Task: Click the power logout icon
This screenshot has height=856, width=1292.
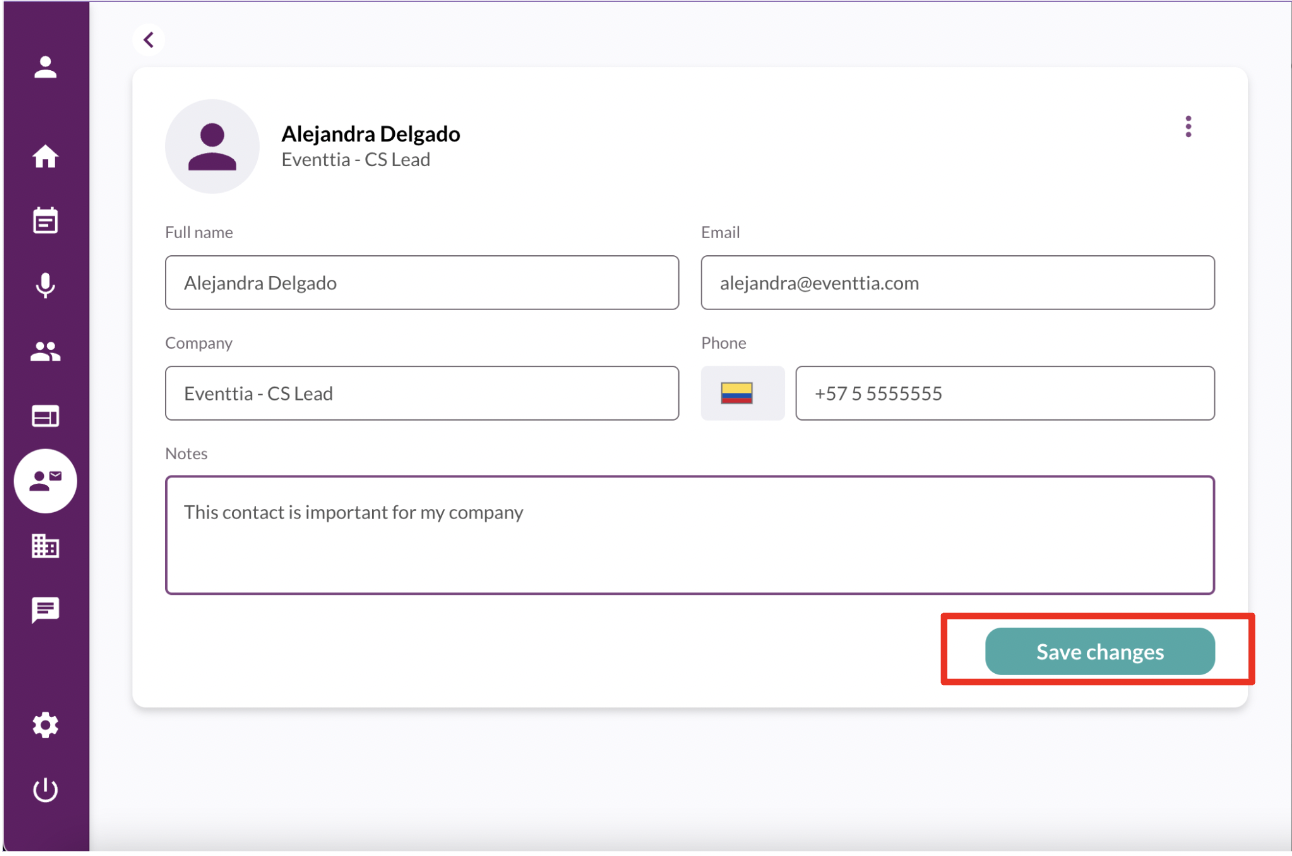Action: tap(45, 790)
